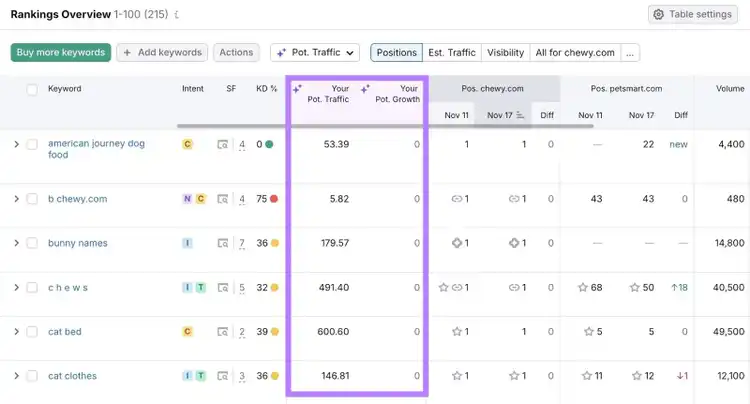
Task: Check the cat bed row checkbox
Action: pos(32,331)
